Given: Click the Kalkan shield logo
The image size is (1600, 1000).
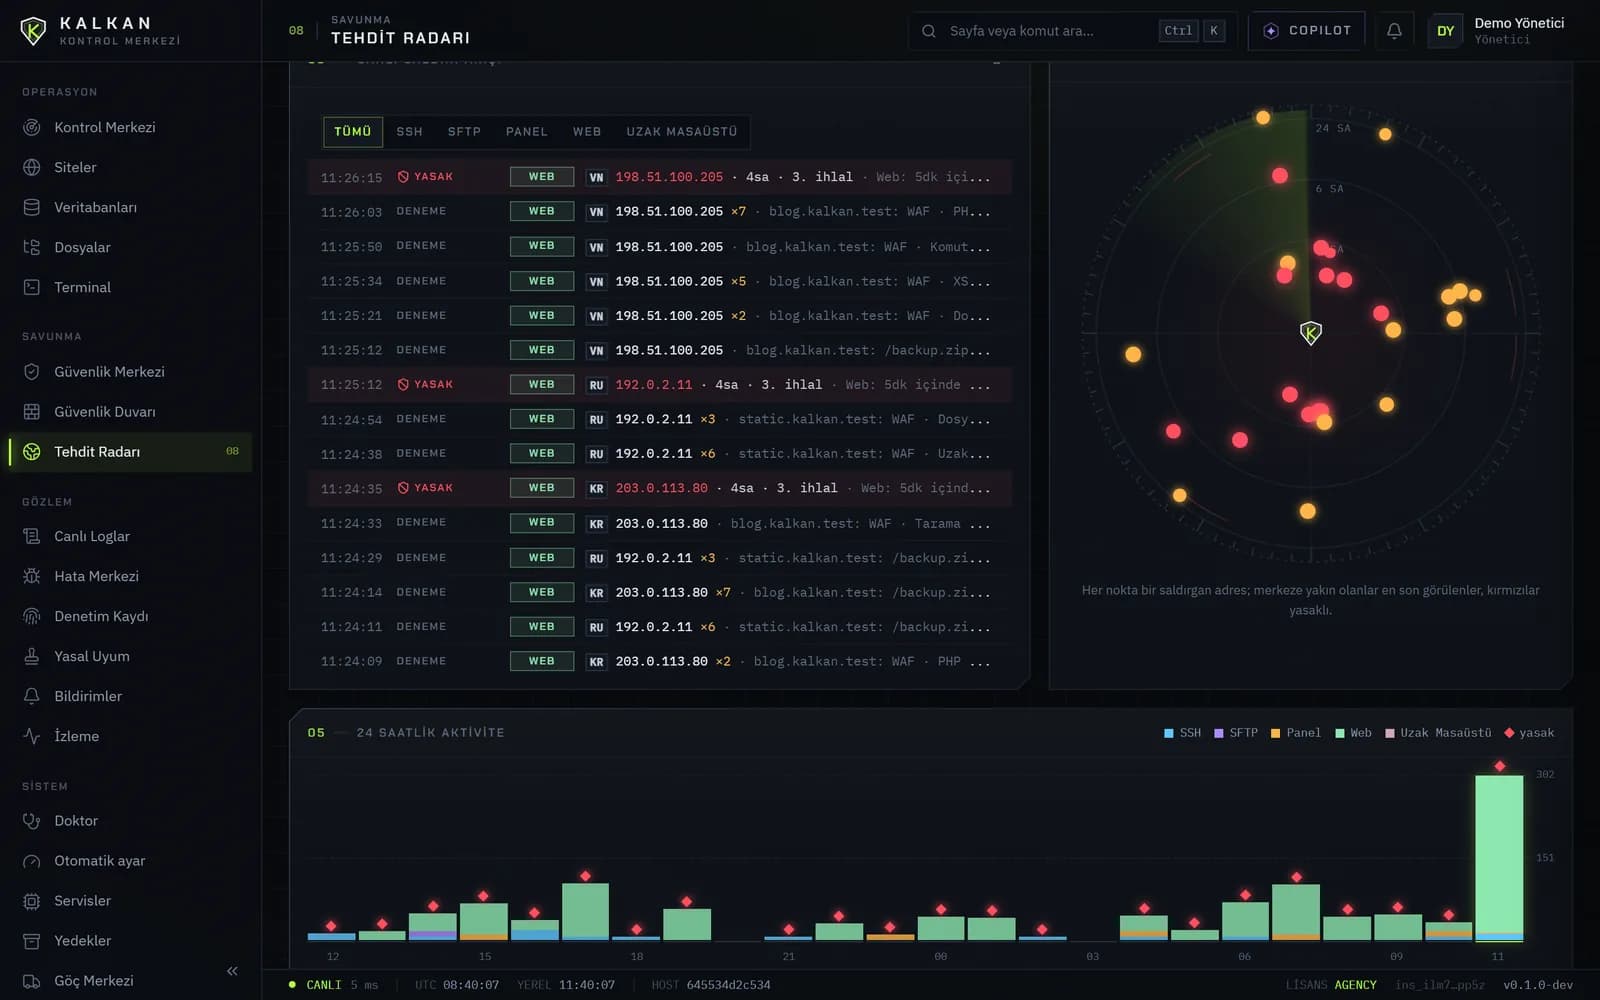Looking at the screenshot, I should pos(33,31).
